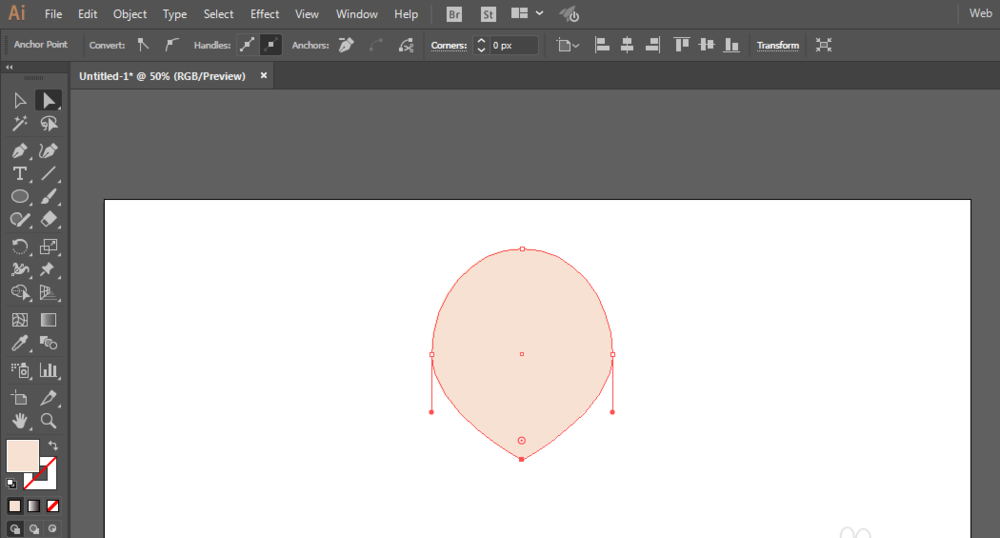This screenshot has width=1000, height=538.
Task: Hide handles for multiple selected anchors
Action: pos(271,45)
